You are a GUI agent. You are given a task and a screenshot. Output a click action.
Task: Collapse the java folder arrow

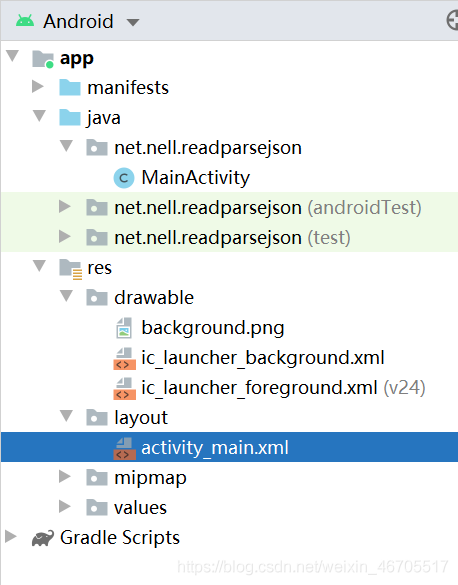click(x=40, y=116)
